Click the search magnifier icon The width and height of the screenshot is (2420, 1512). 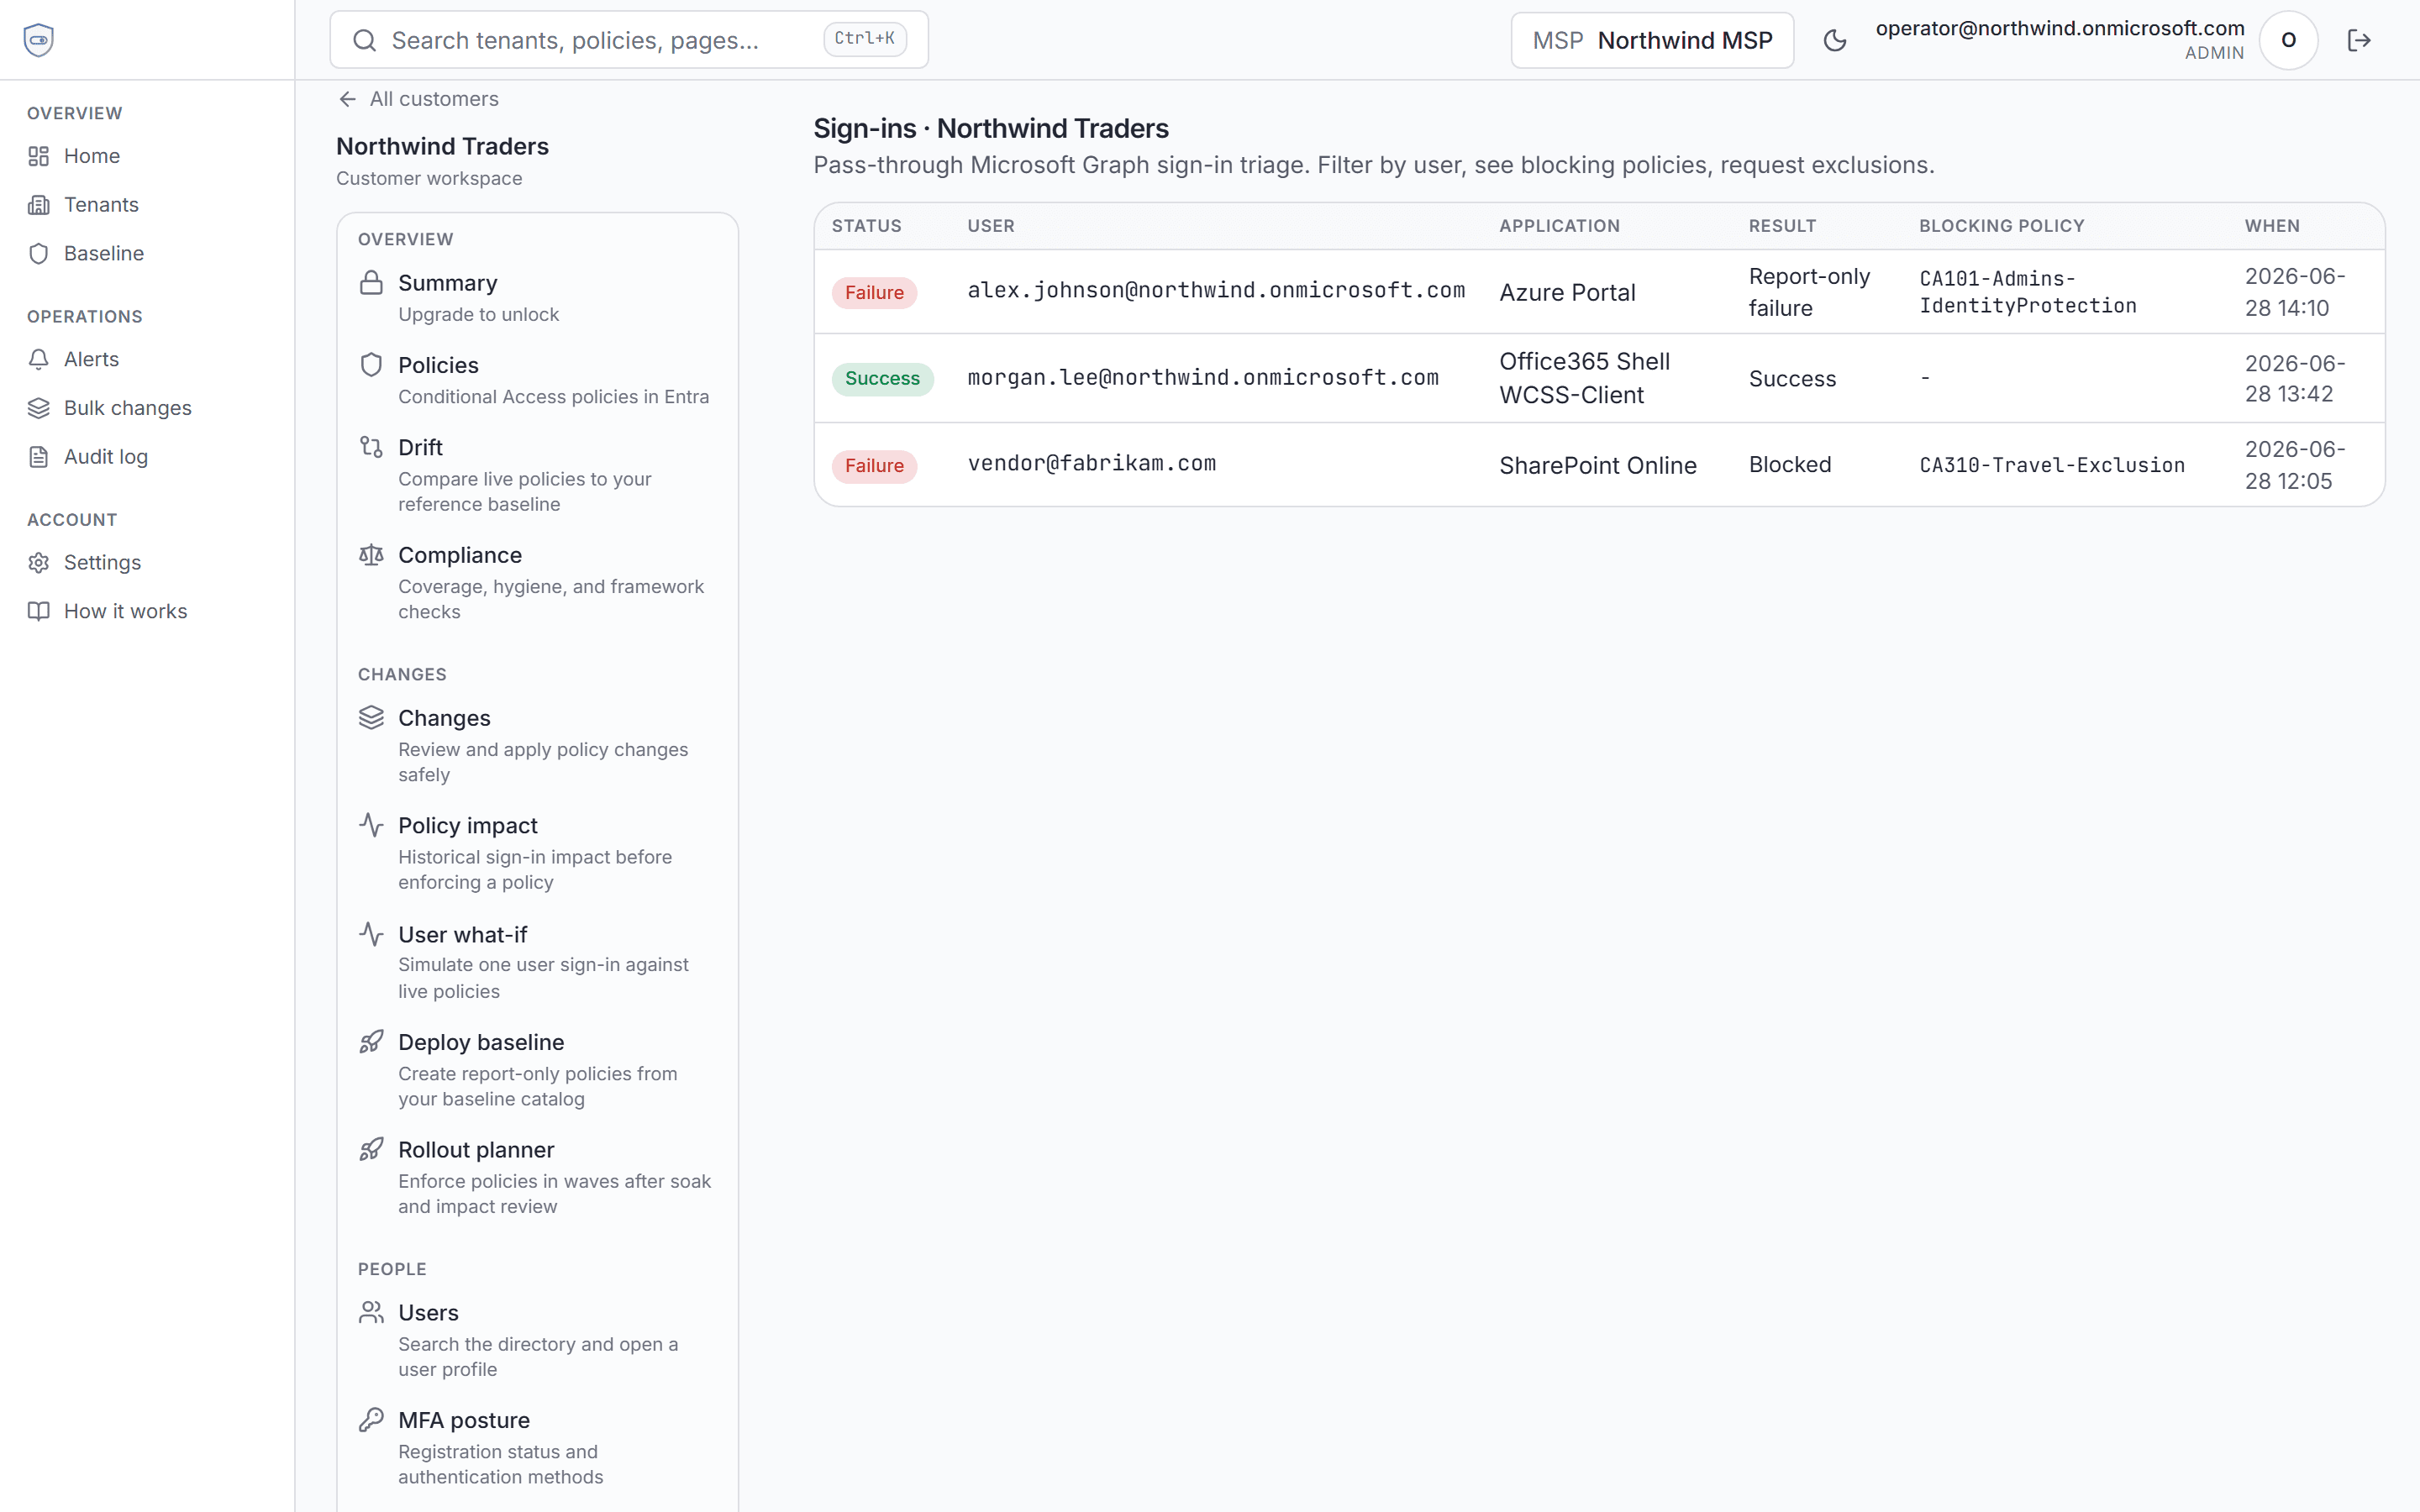click(365, 40)
